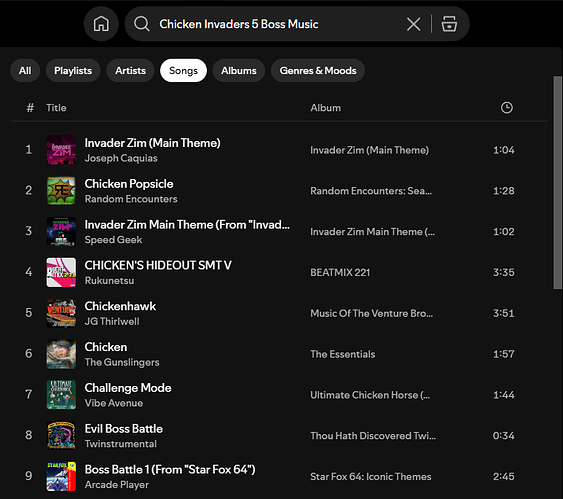
Task: Switch to Playlists filter
Action: coord(73,71)
